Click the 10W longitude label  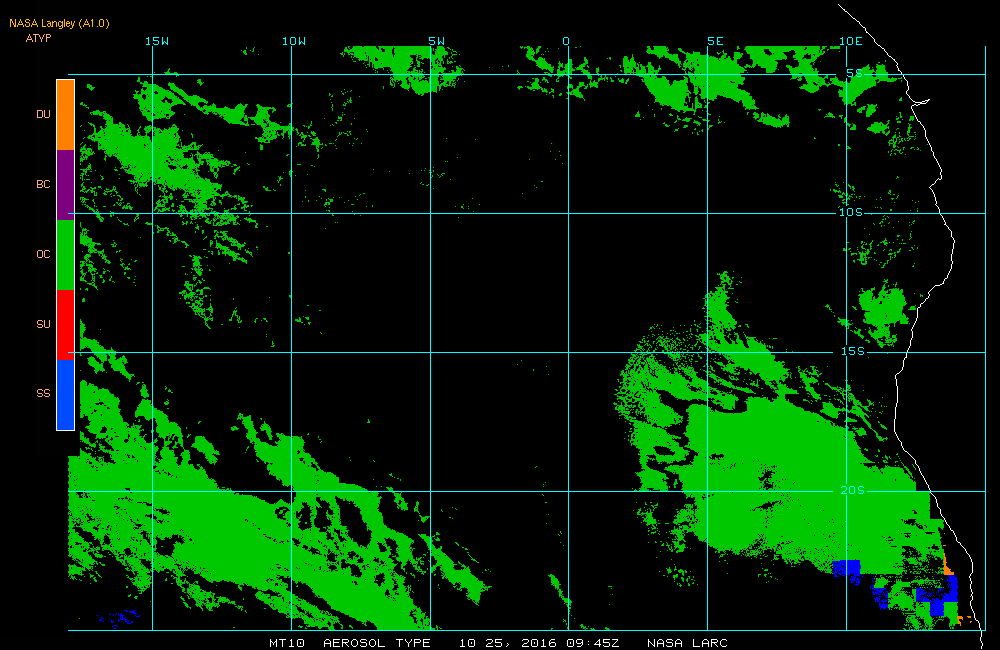point(294,41)
